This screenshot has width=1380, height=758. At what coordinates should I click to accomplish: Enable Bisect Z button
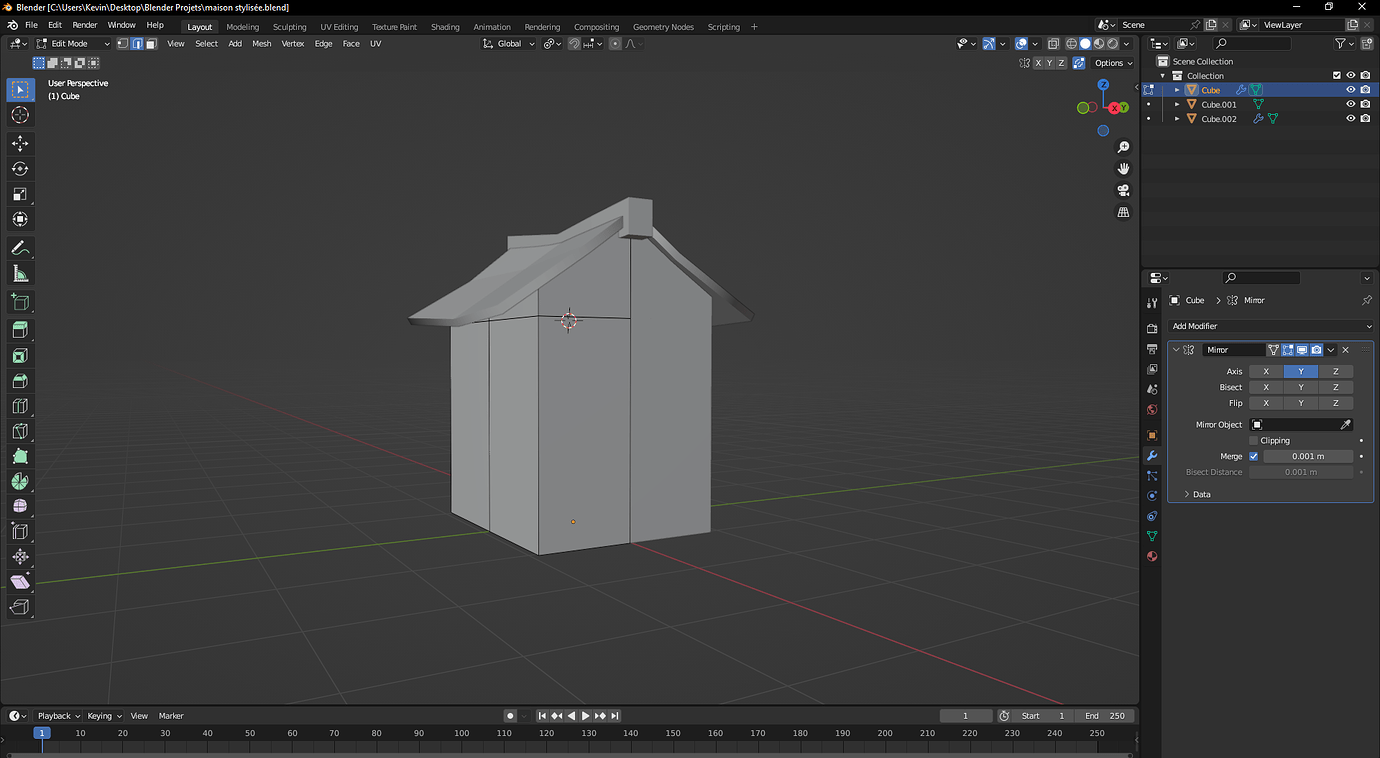1336,387
